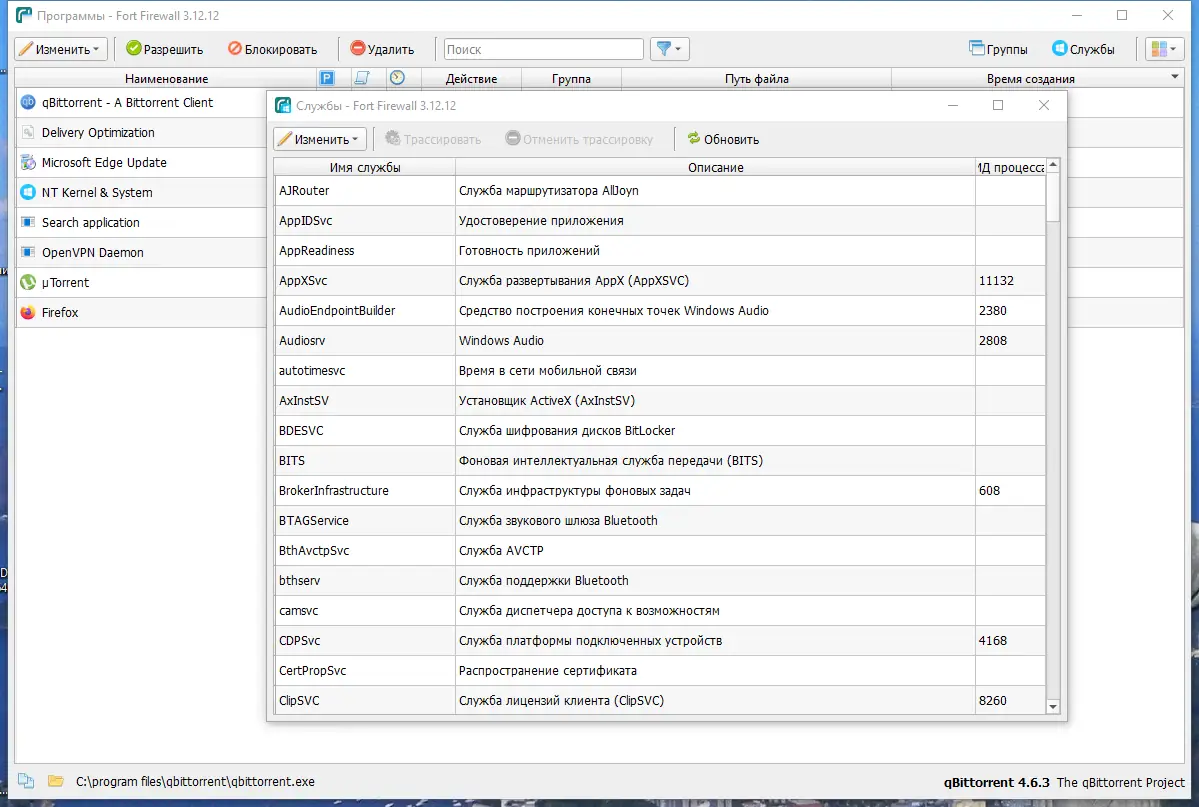The image size is (1199, 807).
Task: Sort by Наименование column header
Action: point(166,79)
